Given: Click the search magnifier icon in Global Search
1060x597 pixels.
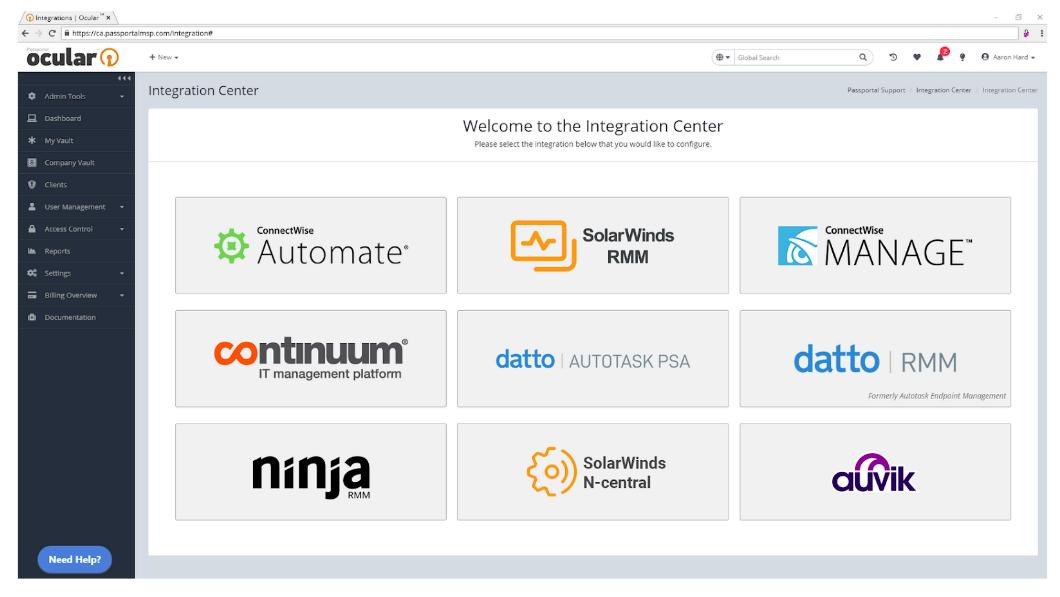Looking at the screenshot, I should click(863, 57).
